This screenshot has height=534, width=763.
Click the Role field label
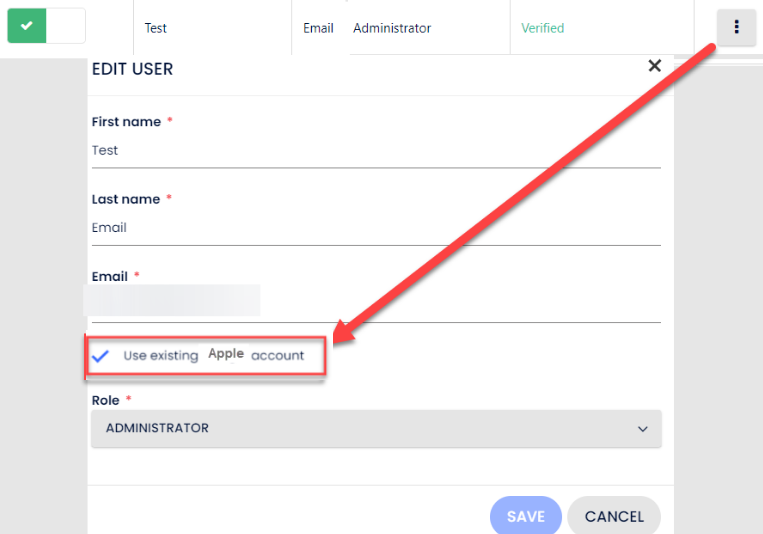coord(105,400)
